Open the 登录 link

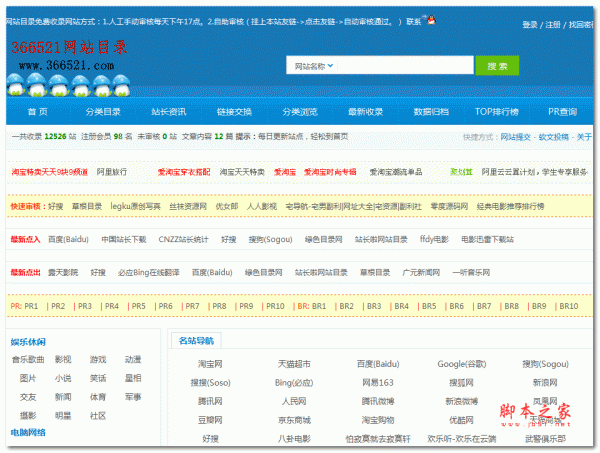pos(530,25)
